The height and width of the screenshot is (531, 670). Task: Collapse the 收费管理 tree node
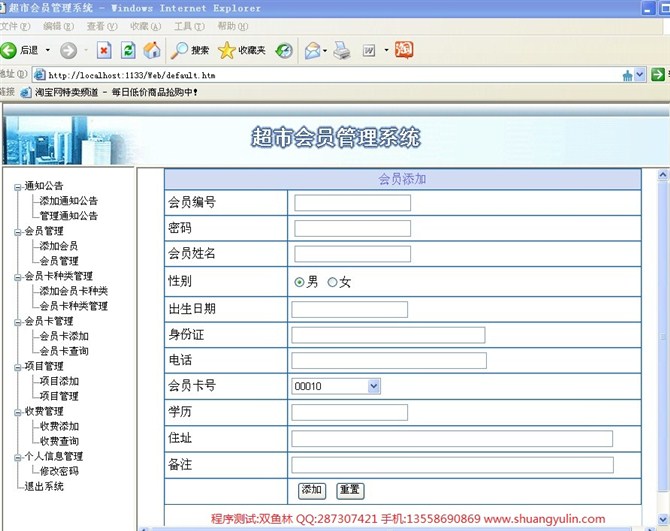(18, 413)
